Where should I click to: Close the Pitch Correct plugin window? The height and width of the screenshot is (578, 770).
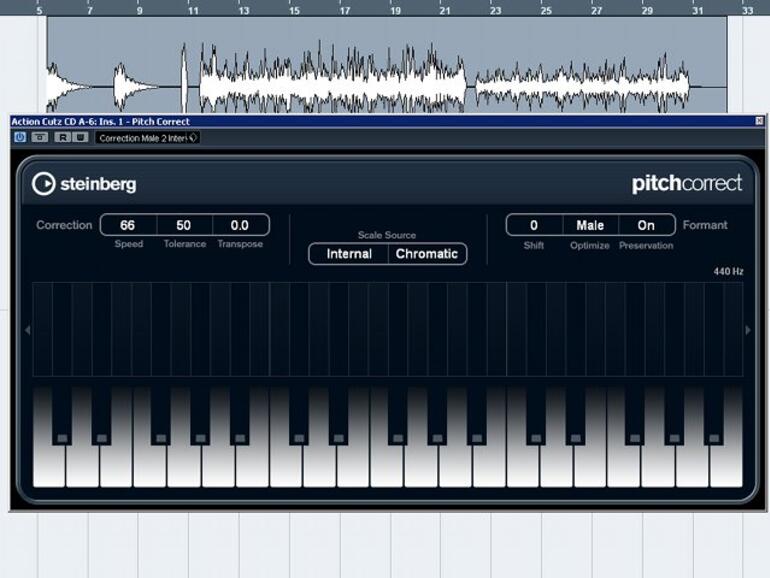759,121
